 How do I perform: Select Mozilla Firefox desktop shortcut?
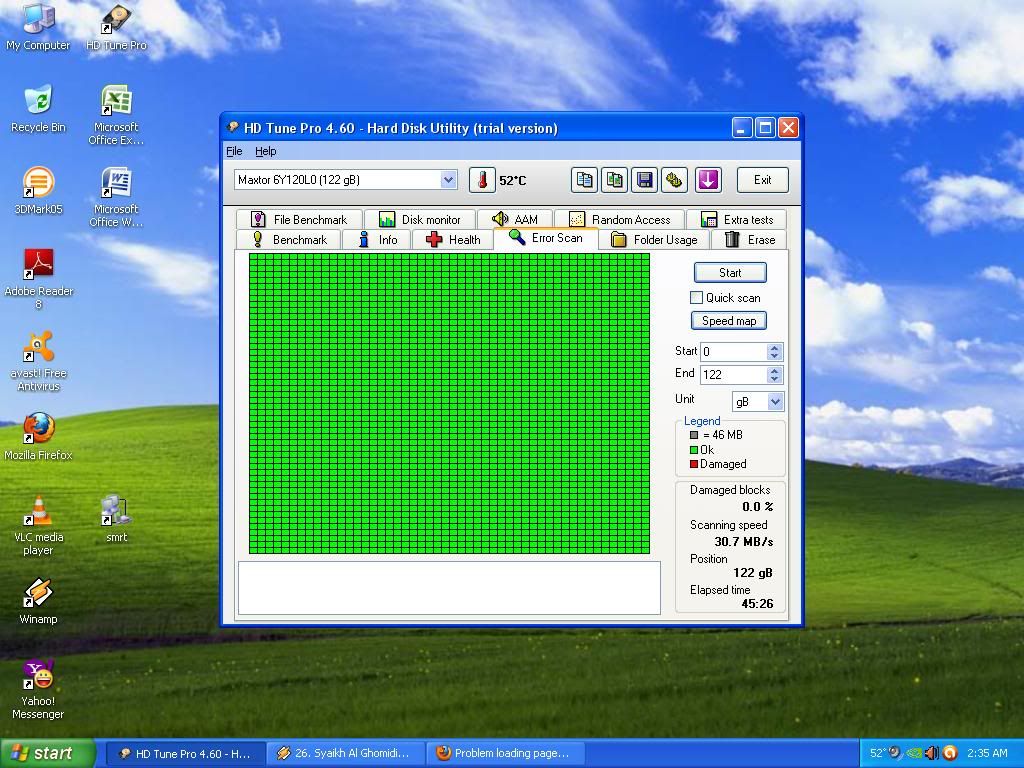(38, 436)
